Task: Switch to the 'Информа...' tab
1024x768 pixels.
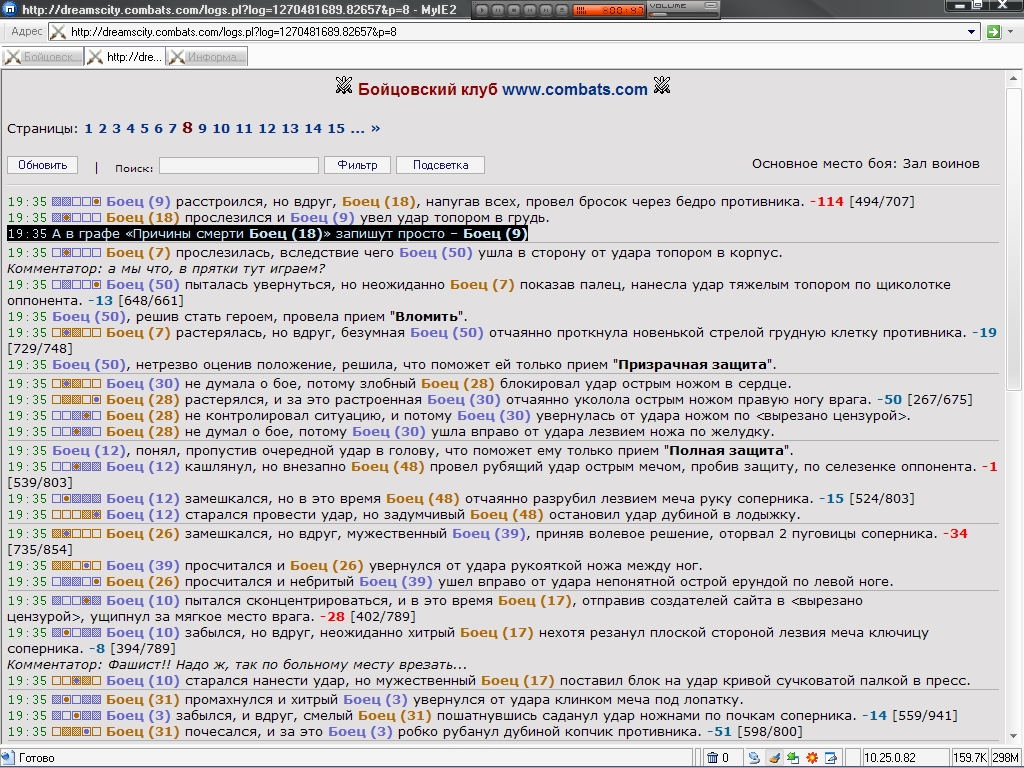Action: point(207,57)
